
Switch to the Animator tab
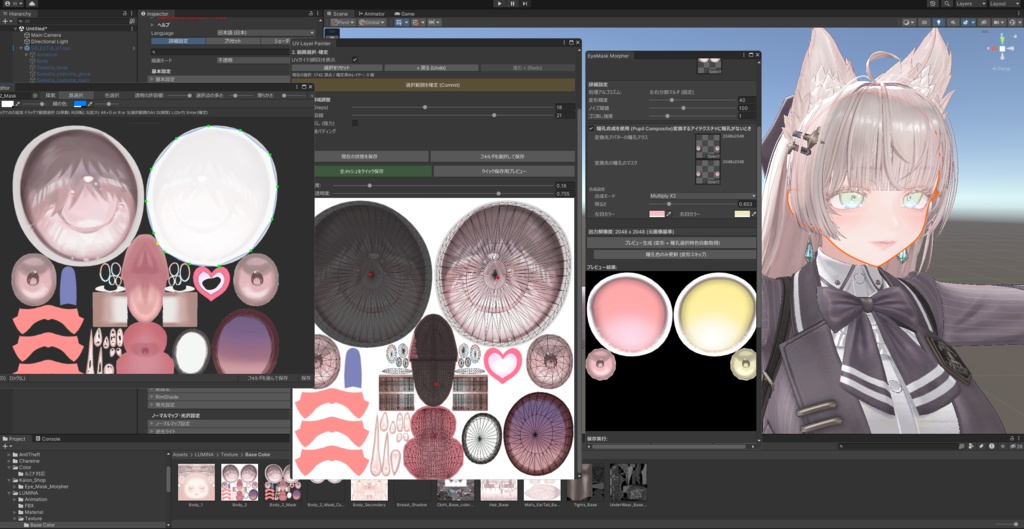[372, 14]
